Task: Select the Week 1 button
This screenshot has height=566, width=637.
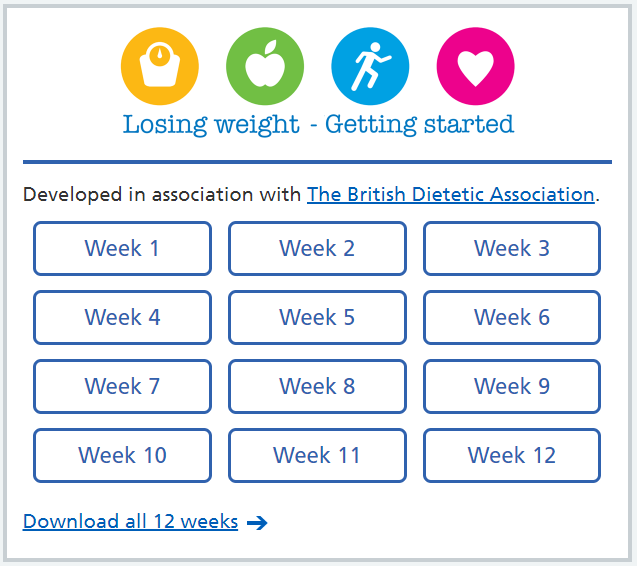Action: [x=122, y=248]
